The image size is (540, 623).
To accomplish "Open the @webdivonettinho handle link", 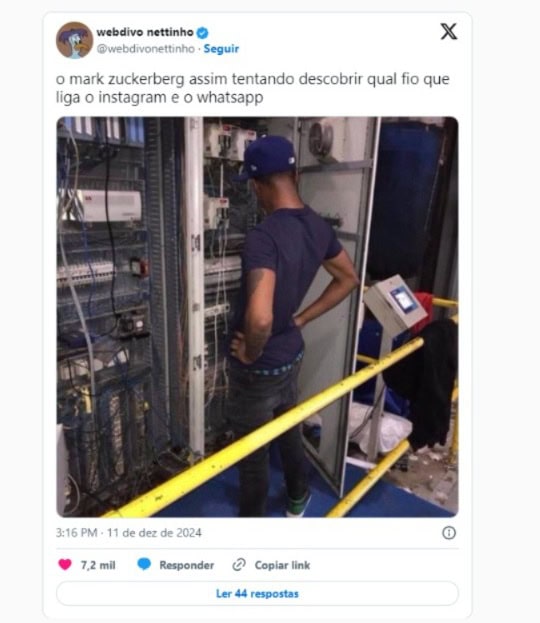I will (x=145, y=49).
